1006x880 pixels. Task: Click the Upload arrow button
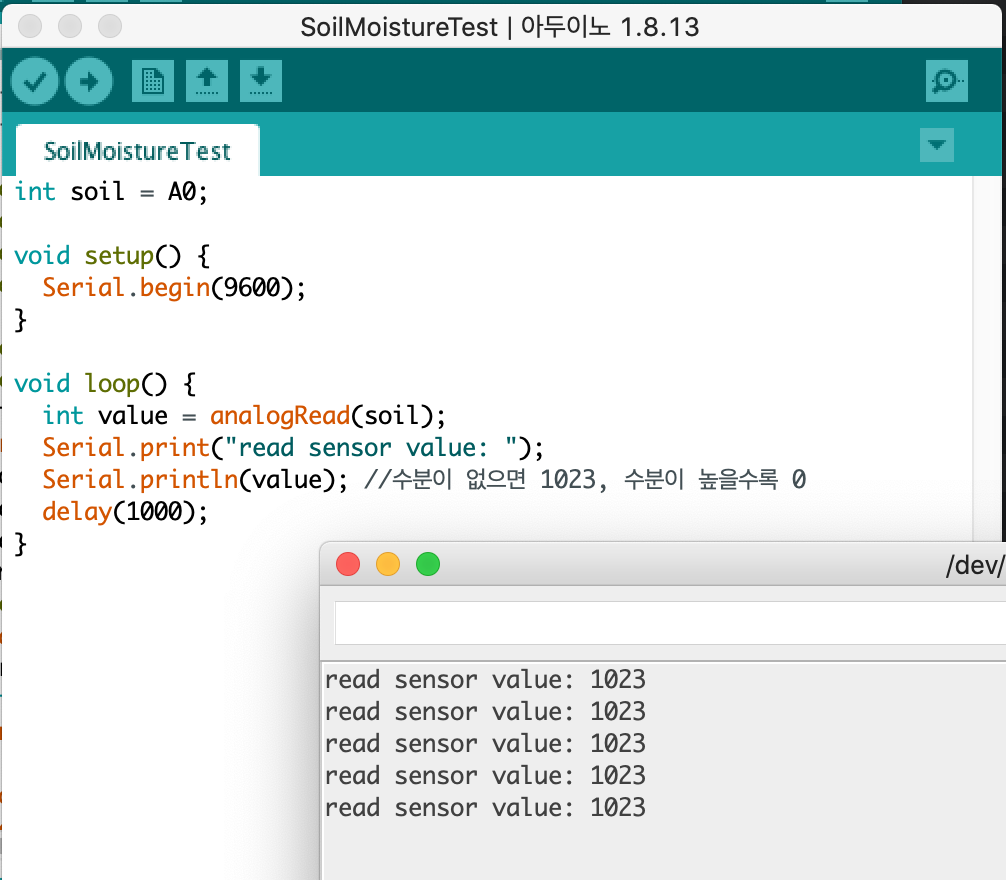89,81
